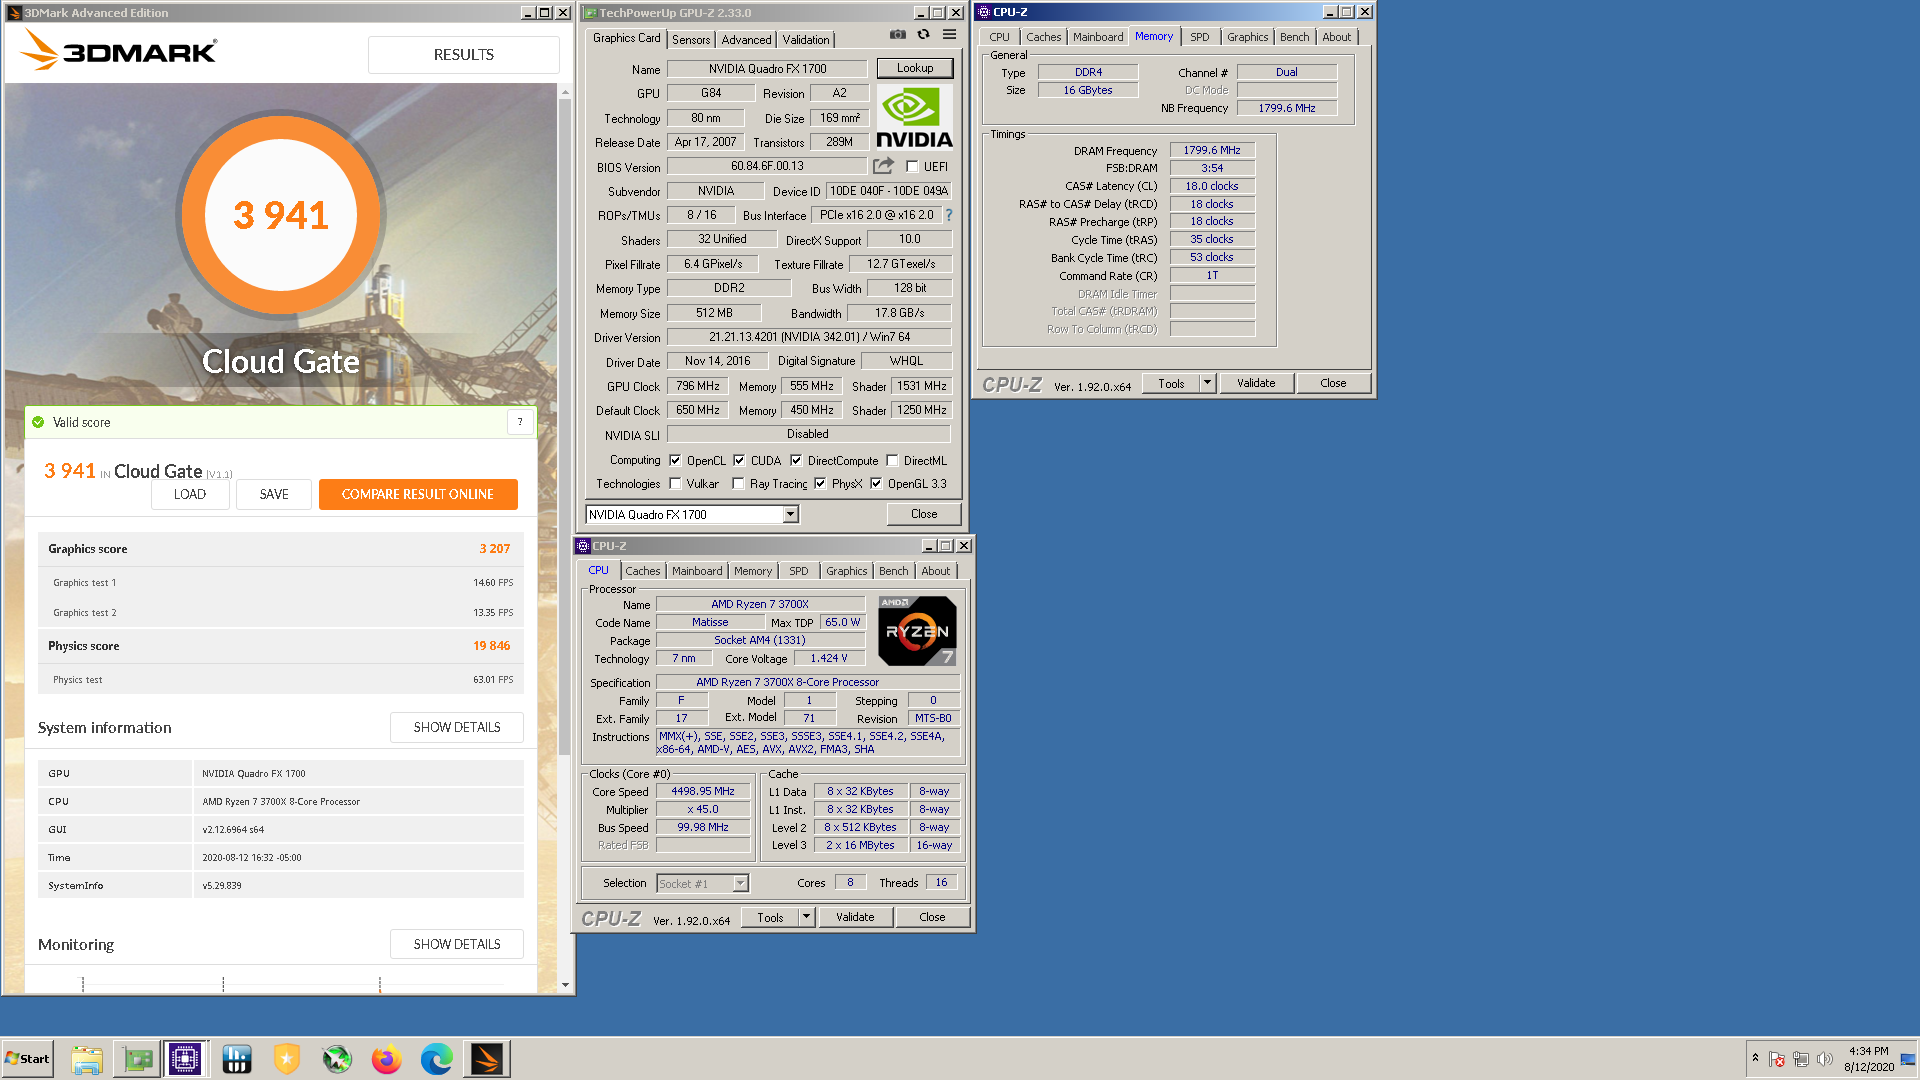The image size is (1920, 1080).
Task: Show details for System information
Action: click(457, 727)
